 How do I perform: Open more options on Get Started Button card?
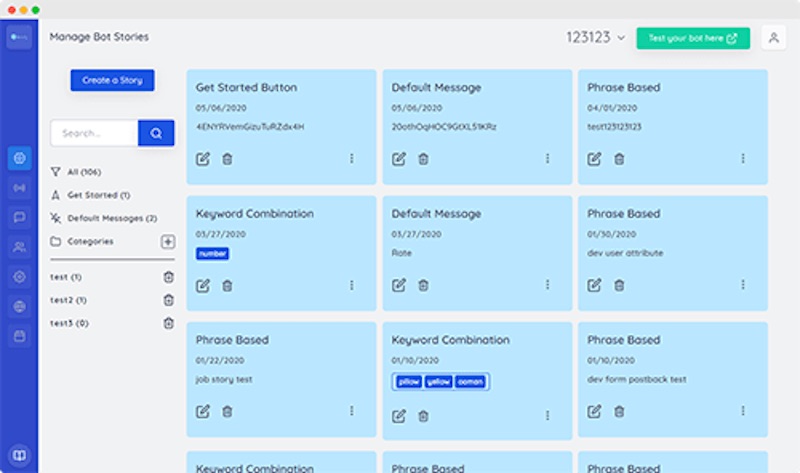click(x=352, y=159)
